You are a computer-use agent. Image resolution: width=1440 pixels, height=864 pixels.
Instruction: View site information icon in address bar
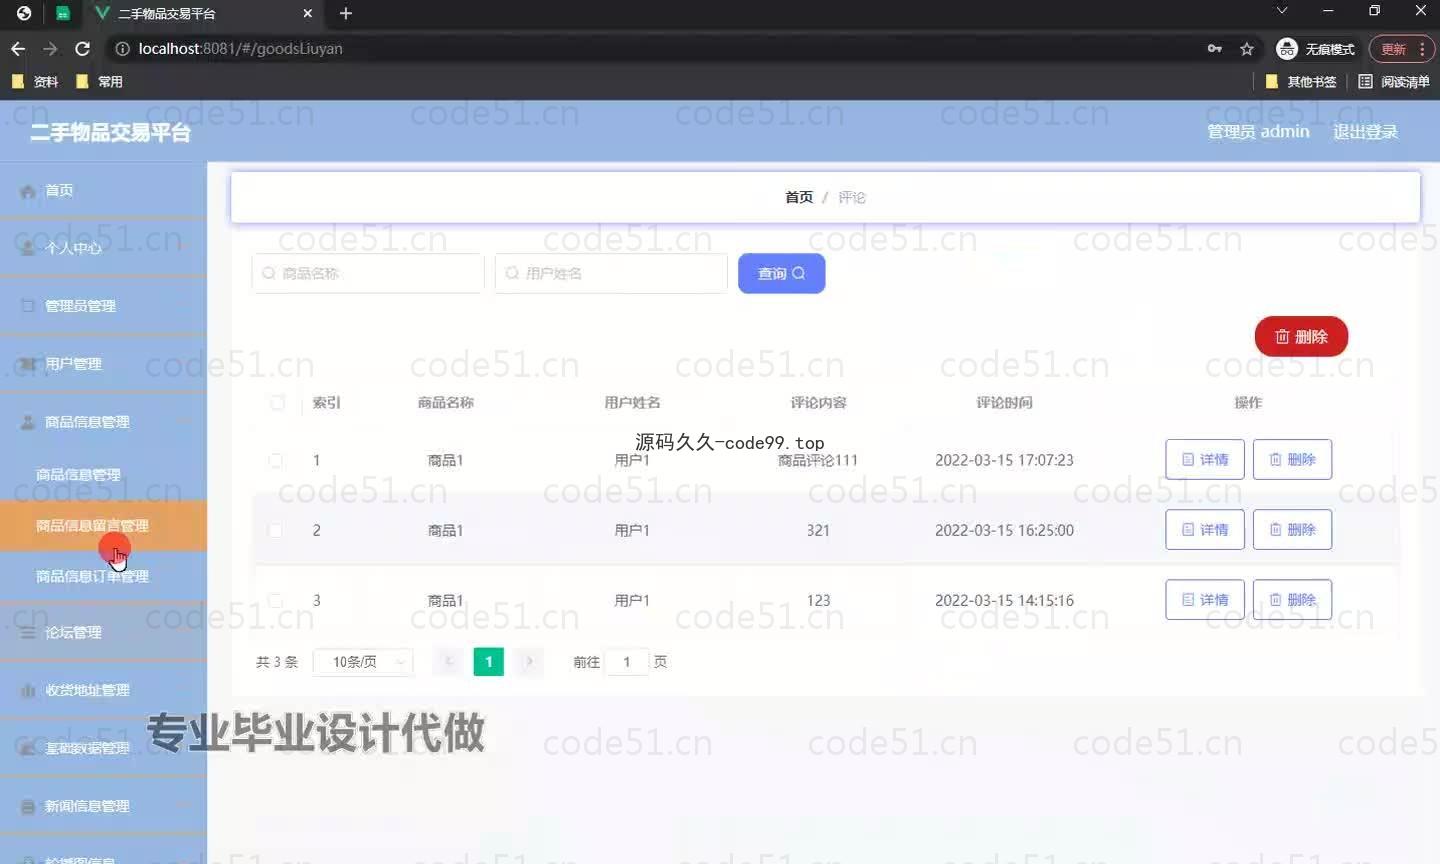coord(122,48)
